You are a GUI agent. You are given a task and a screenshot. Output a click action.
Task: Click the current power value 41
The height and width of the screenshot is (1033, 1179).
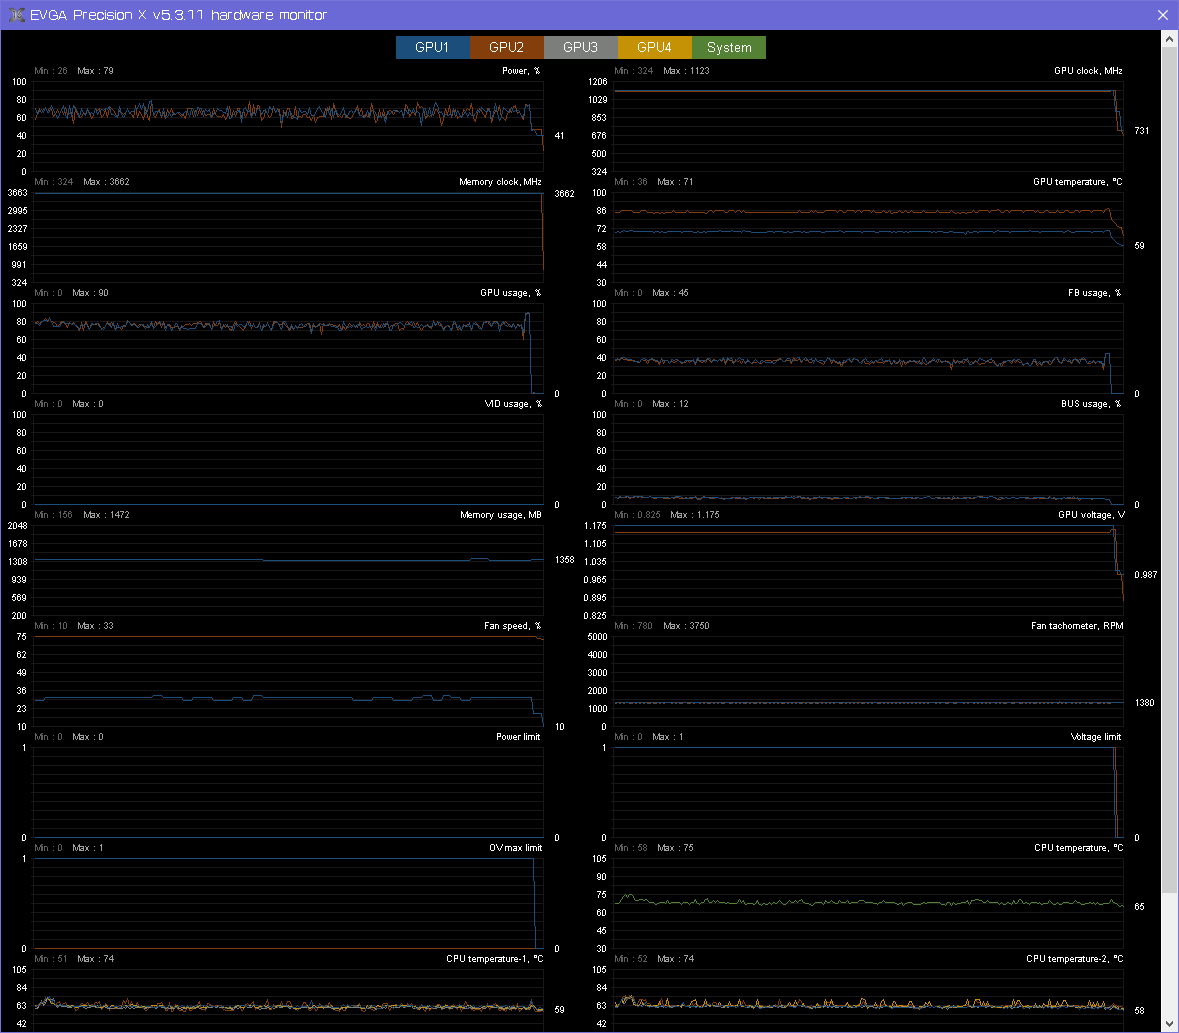[559, 136]
